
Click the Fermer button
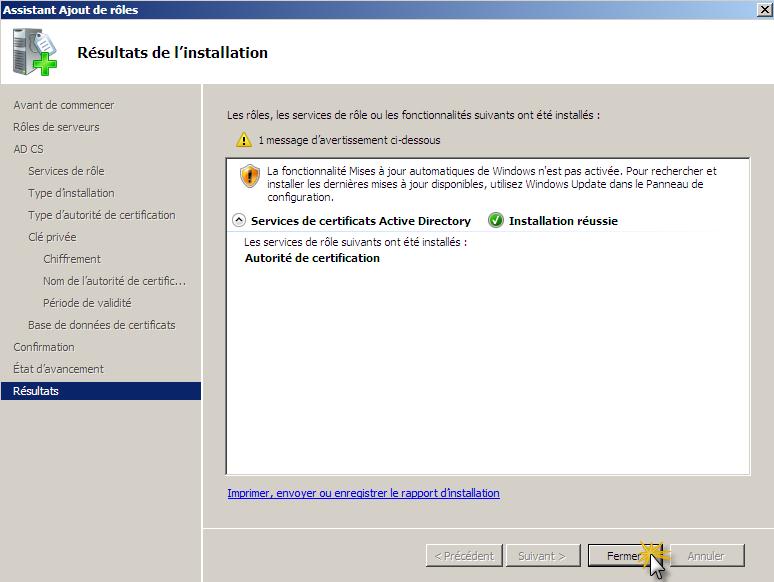tap(625, 556)
